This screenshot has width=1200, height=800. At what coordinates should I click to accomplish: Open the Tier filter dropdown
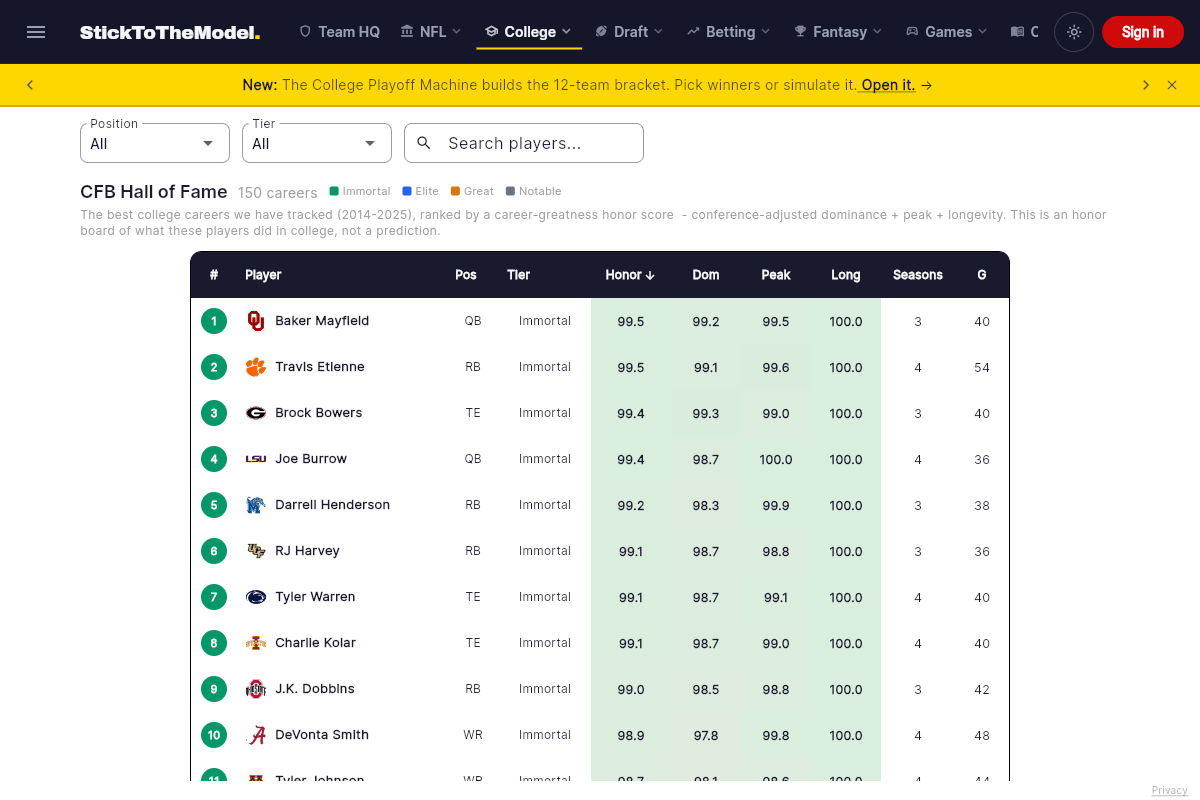click(x=317, y=143)
